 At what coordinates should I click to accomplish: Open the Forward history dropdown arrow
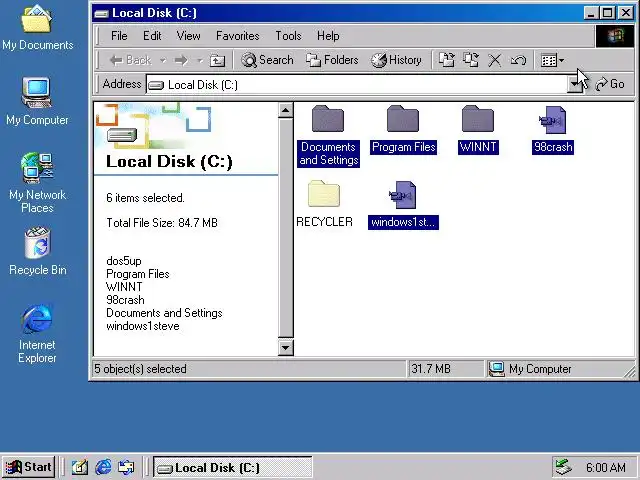(x=200, y=60)
